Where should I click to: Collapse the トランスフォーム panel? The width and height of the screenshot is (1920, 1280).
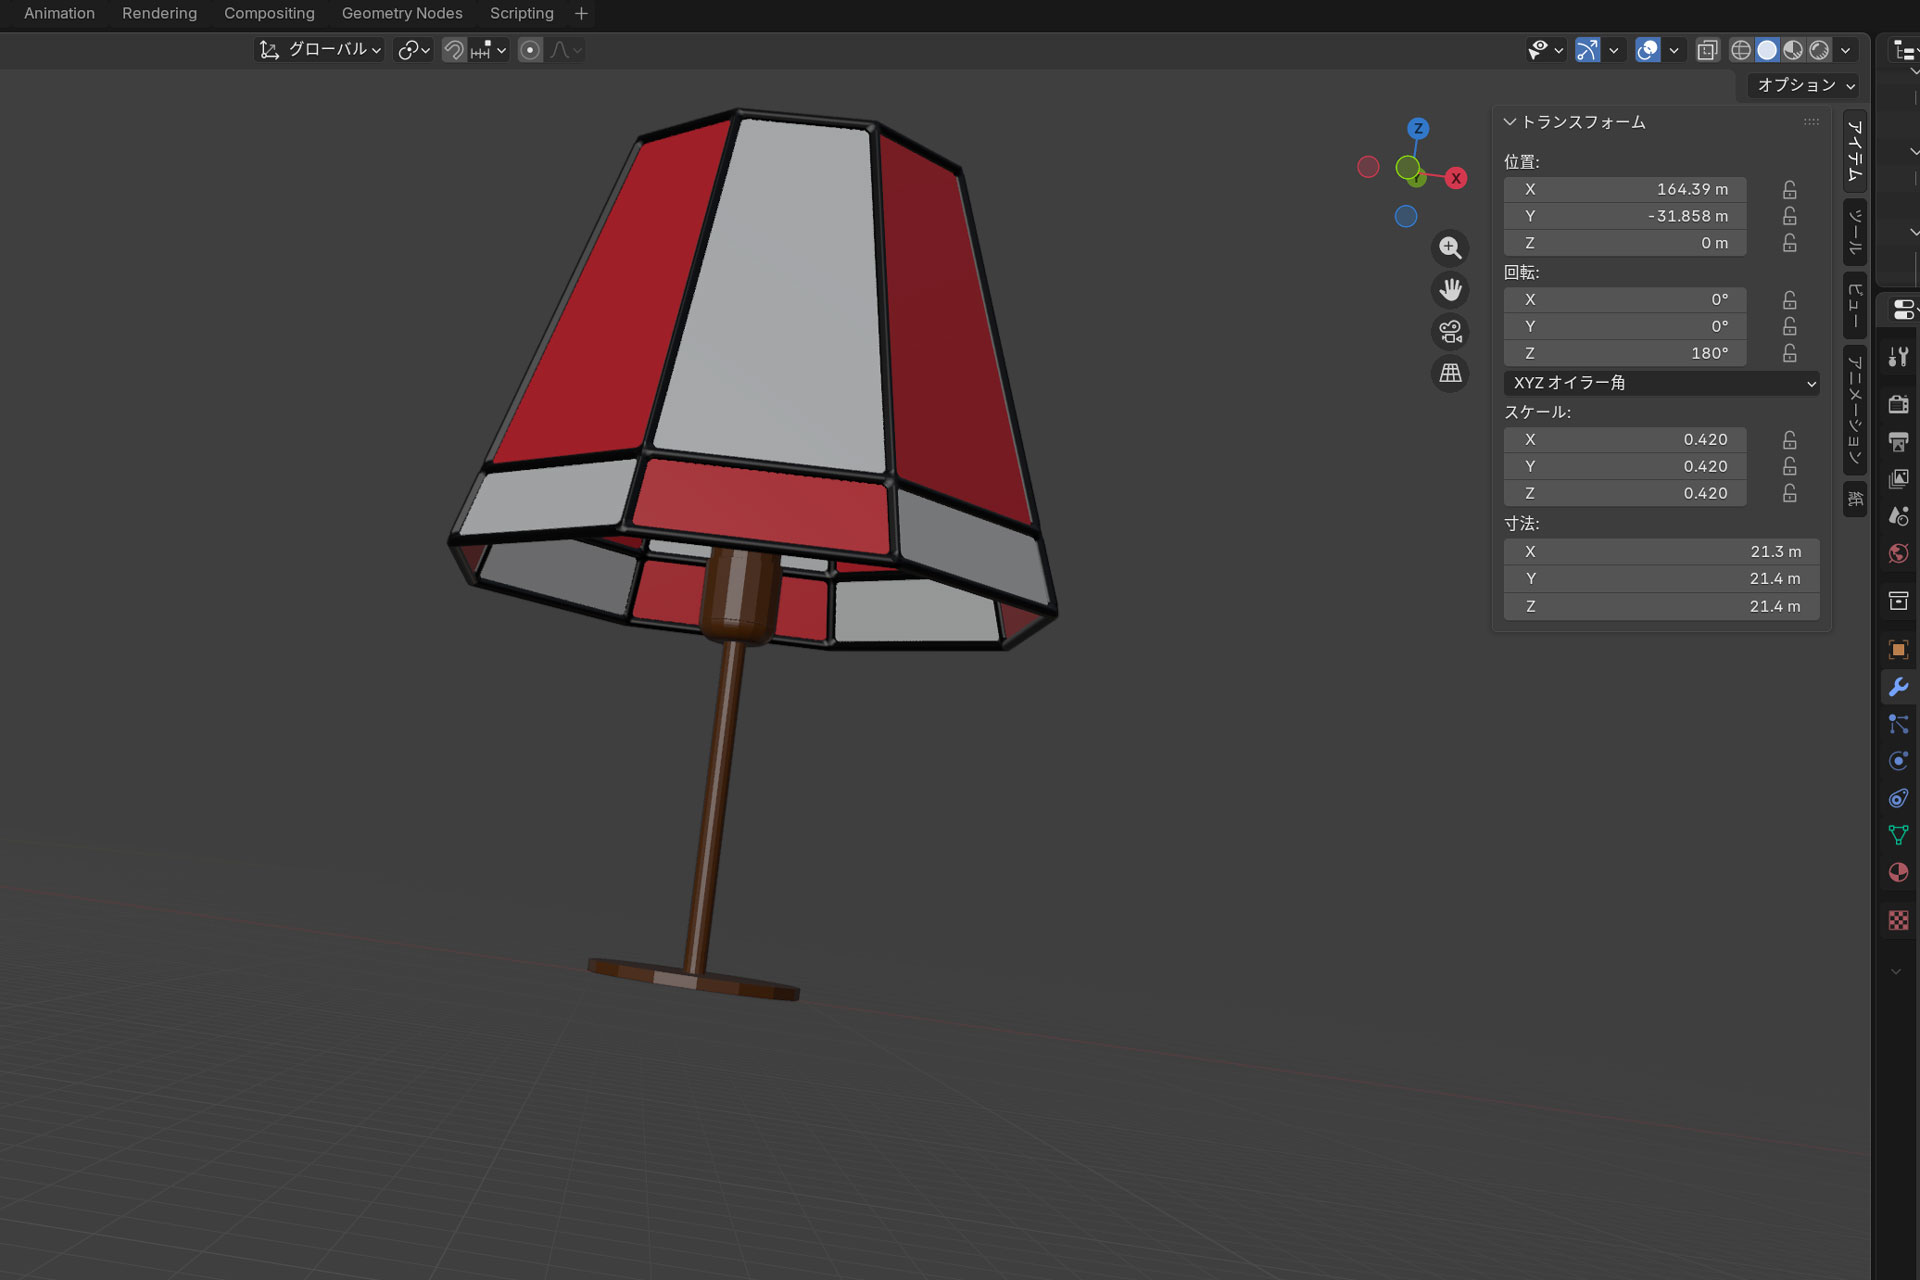click(x=1510, y=122)
